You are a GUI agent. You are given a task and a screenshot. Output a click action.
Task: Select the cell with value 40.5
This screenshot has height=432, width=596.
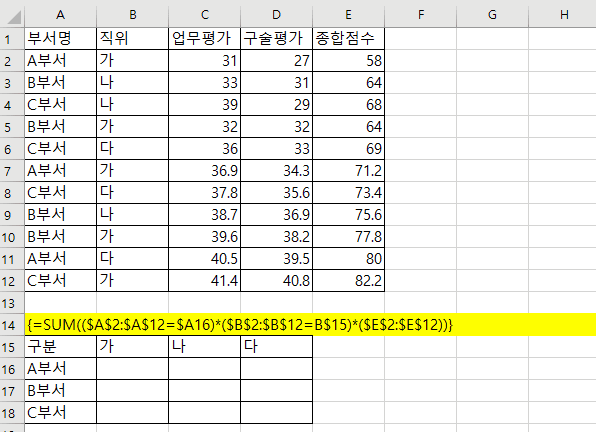204,259
